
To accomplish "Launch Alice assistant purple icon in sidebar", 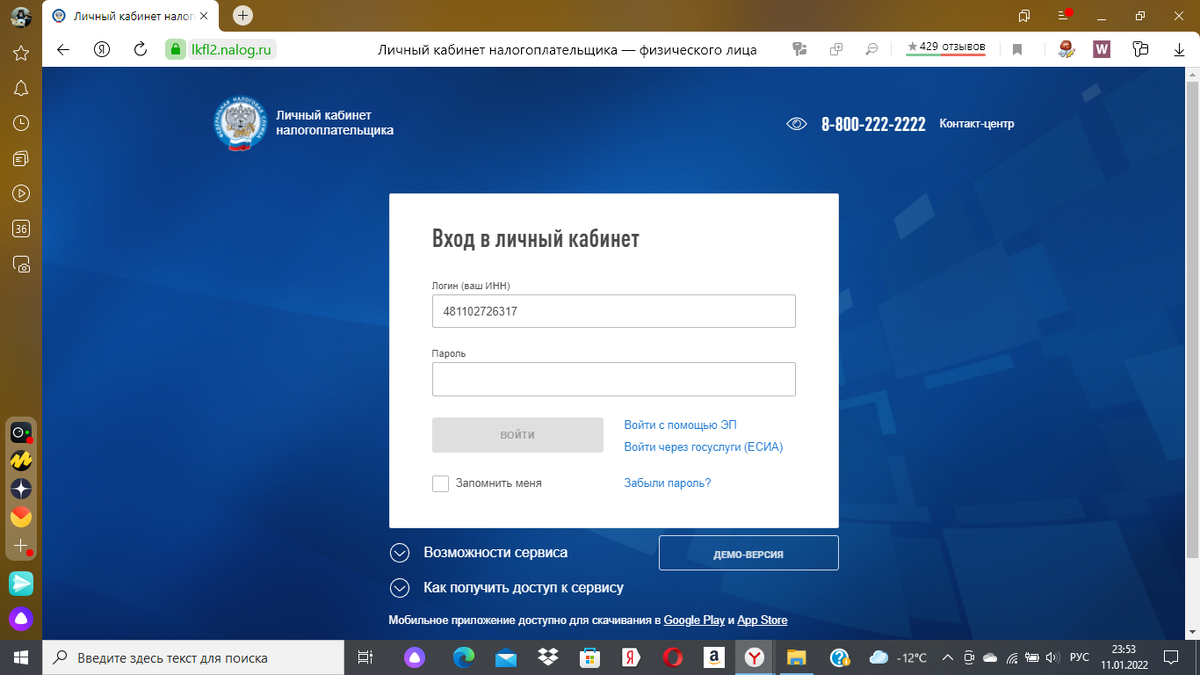I will pyautogui.click(x=20, y=618).
